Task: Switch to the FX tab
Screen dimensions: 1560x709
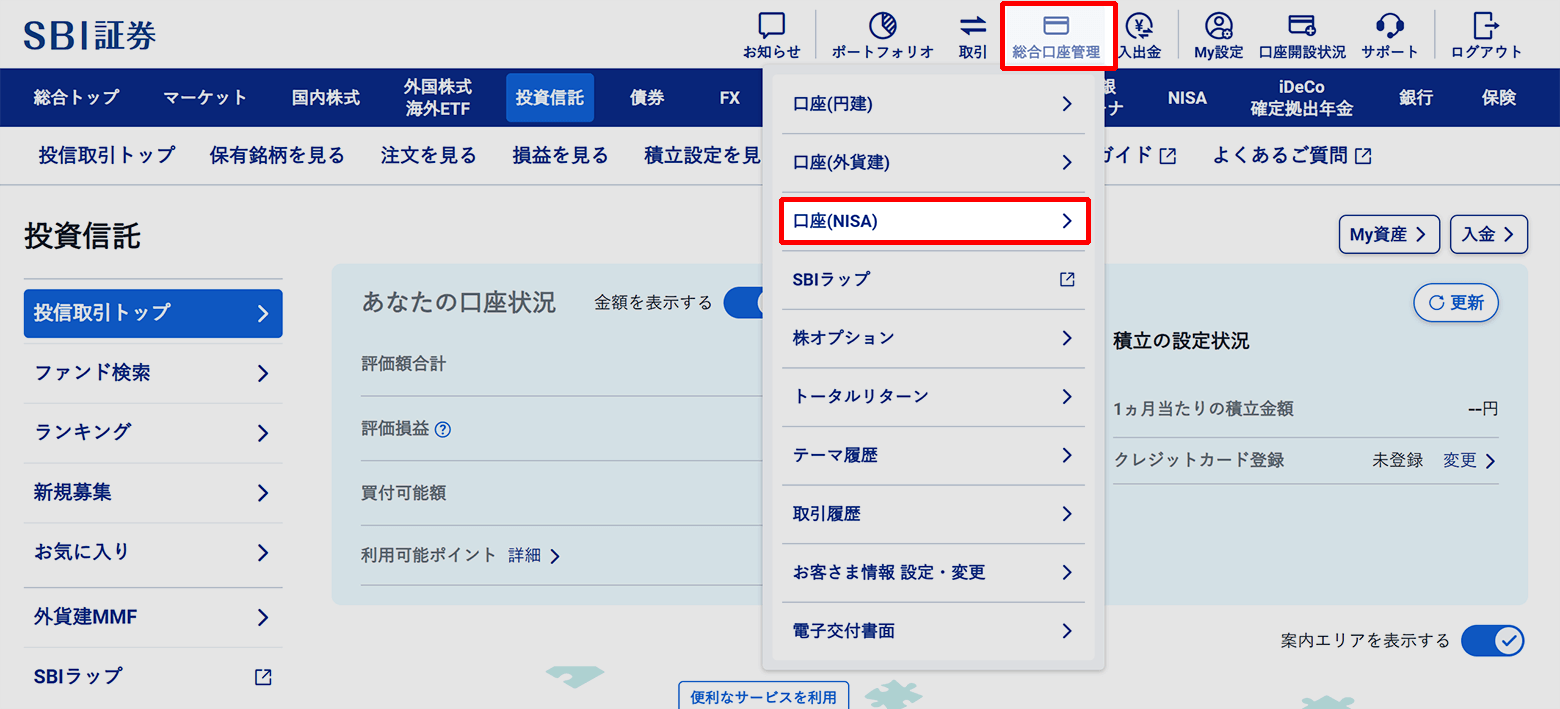Action: point(730,98)
